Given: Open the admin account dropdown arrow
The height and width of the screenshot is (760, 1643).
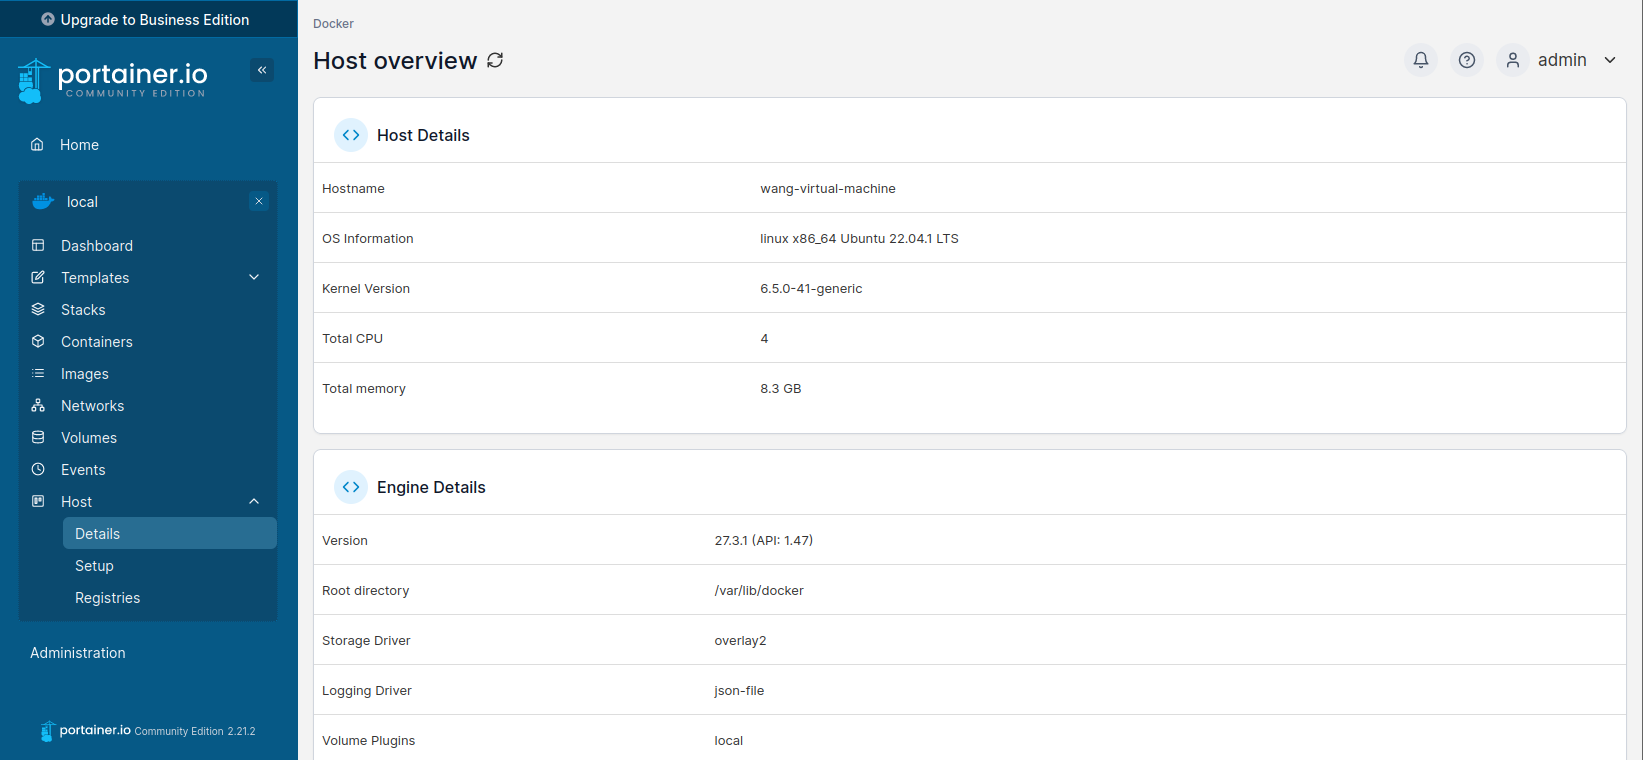Looking at the screenshot, I should point(1610,60).
